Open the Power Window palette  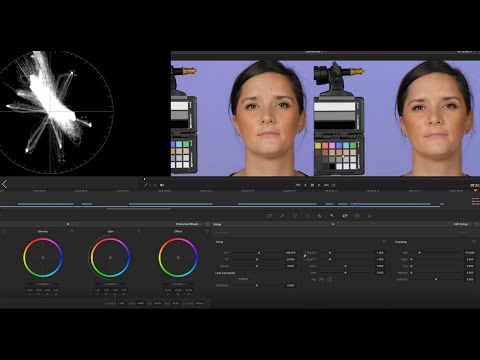tap(295, 216)
